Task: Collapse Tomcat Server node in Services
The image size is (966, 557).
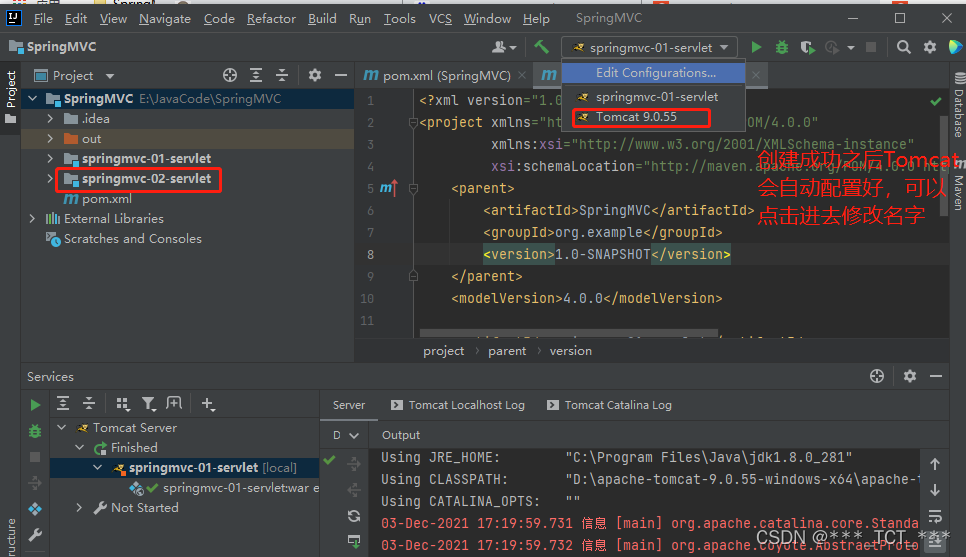Action: click(x=62, y=427)
